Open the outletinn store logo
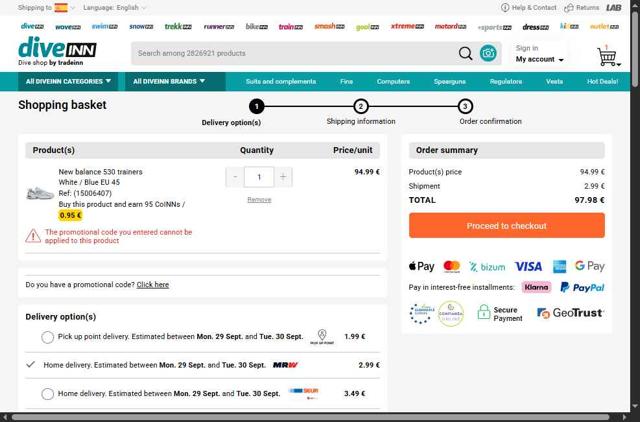Screen dimensions: 640x422 [x=604, y=27]
